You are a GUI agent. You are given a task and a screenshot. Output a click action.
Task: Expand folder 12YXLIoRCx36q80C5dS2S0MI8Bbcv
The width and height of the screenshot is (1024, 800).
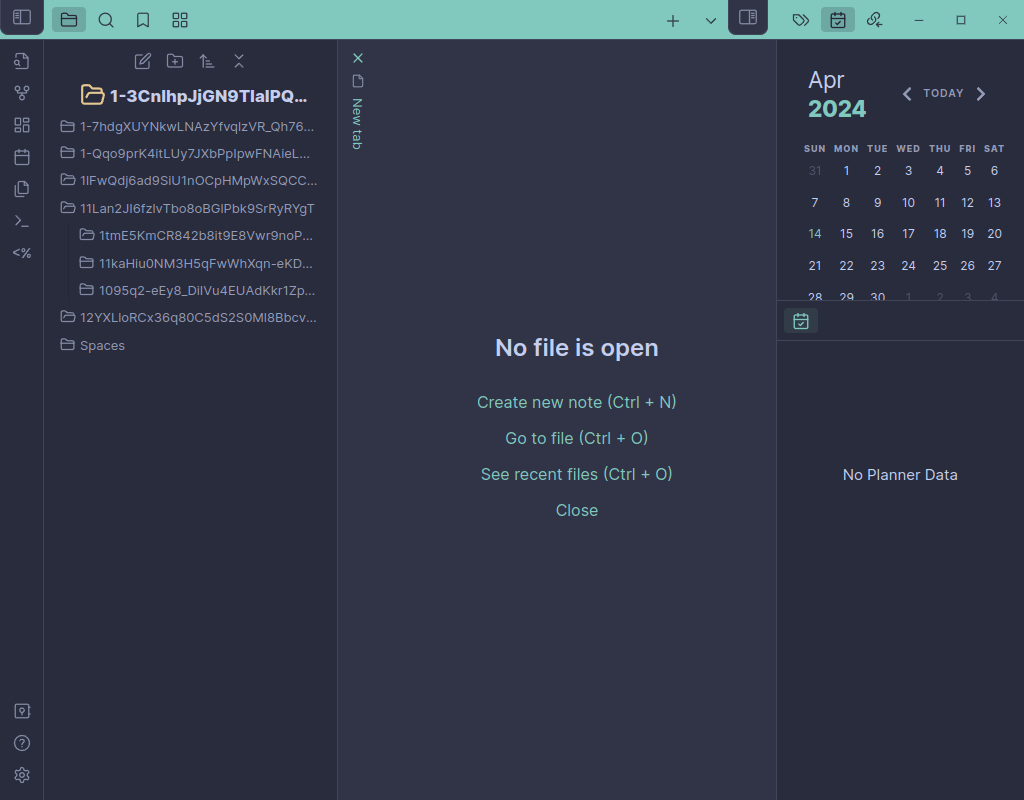coord(187,317)
